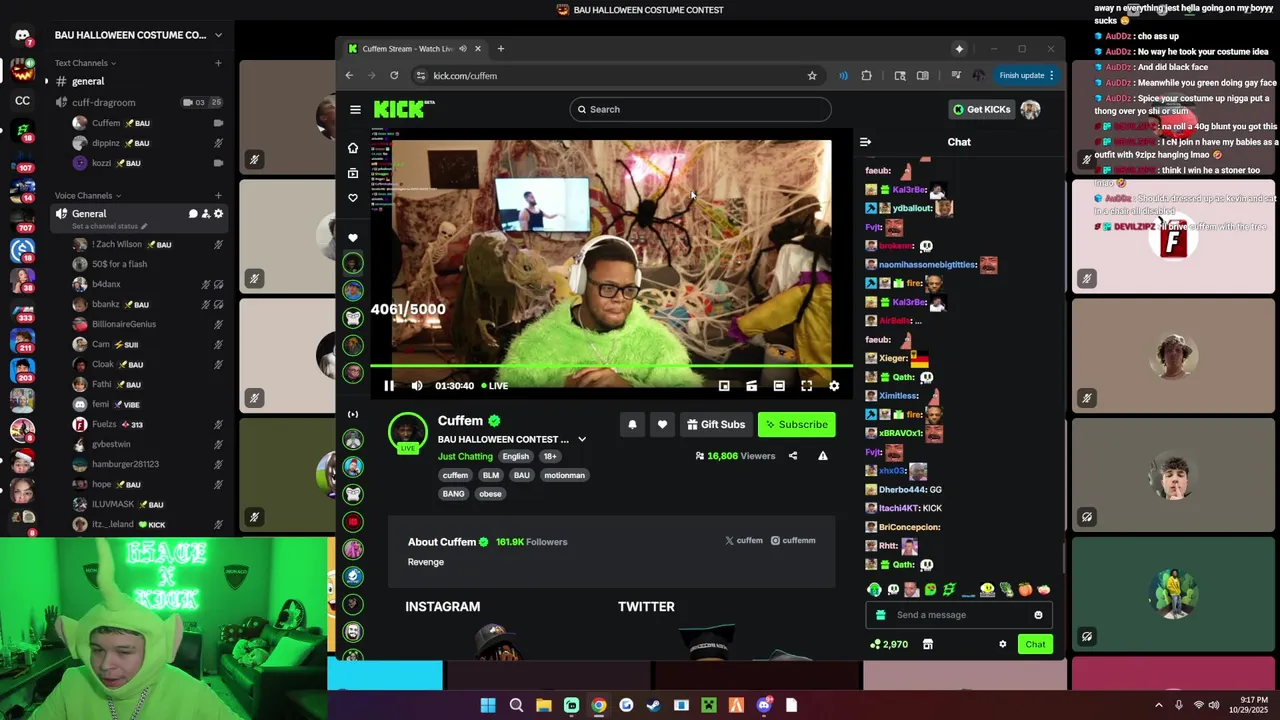Open Kick user profile avatar menu
The image size is (1280, 720).
pos(1030,109)
